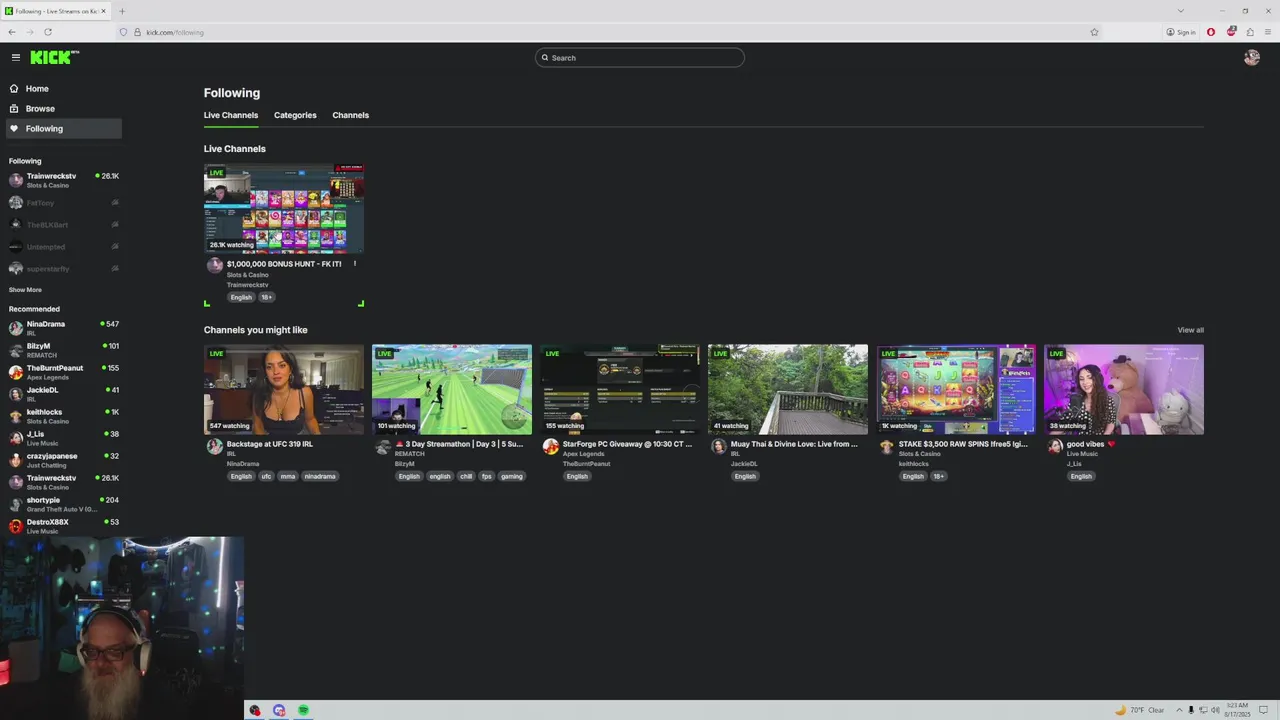This screenshot has width=1280, height=720.
Task: Focus the Kick Search field
Action: [640, 57]
